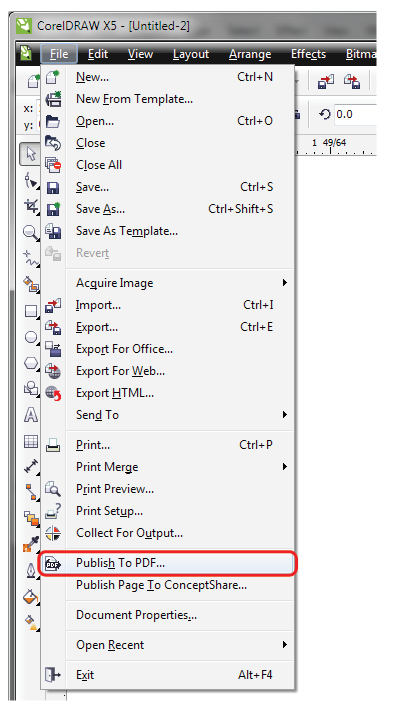Choose Save As from File menu
This screenshot has height=724, width=395.
coord(180,209)
